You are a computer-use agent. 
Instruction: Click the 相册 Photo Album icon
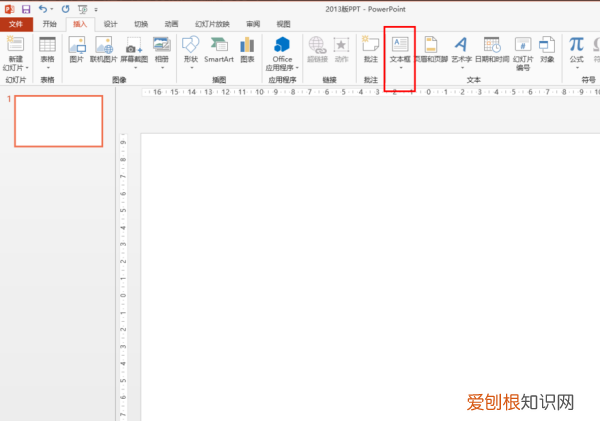coord(162,44)
